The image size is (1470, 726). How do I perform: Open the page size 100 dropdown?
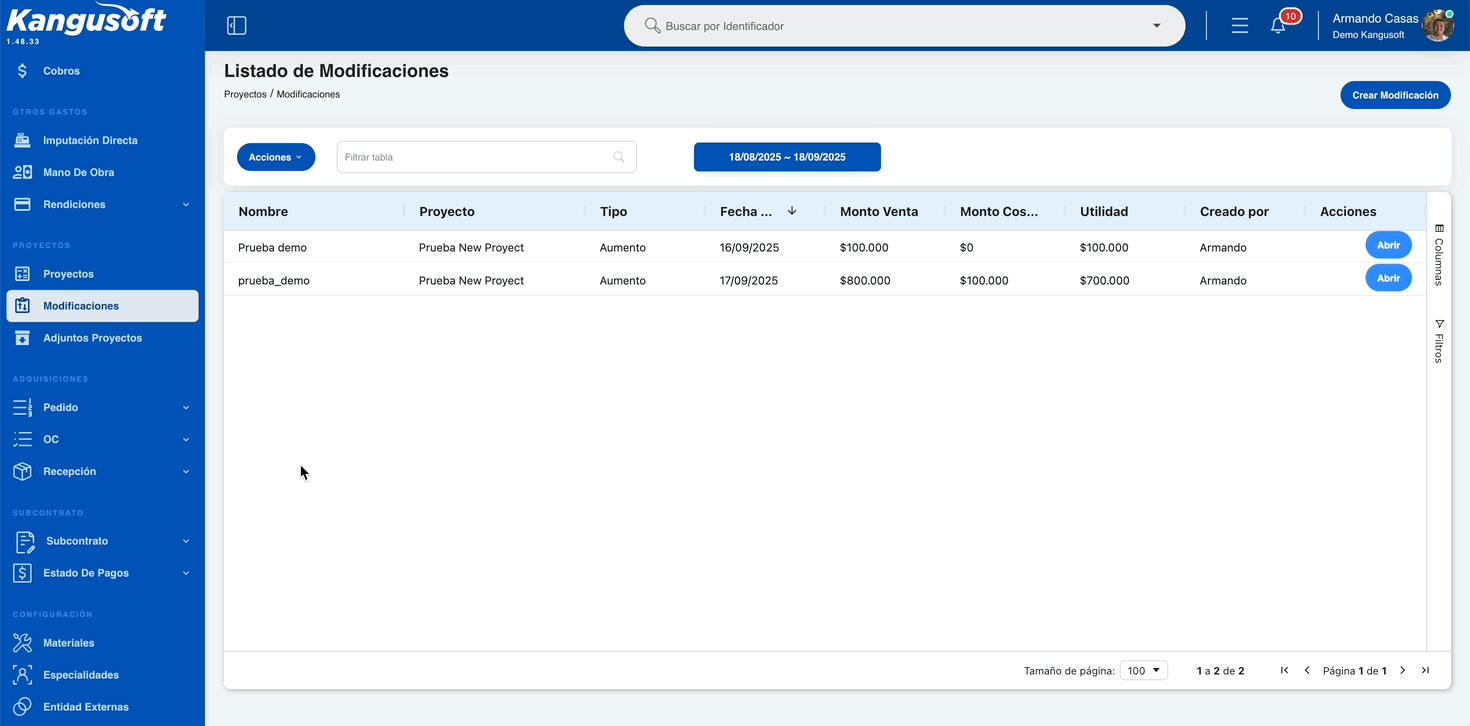tap(1143, 670)
